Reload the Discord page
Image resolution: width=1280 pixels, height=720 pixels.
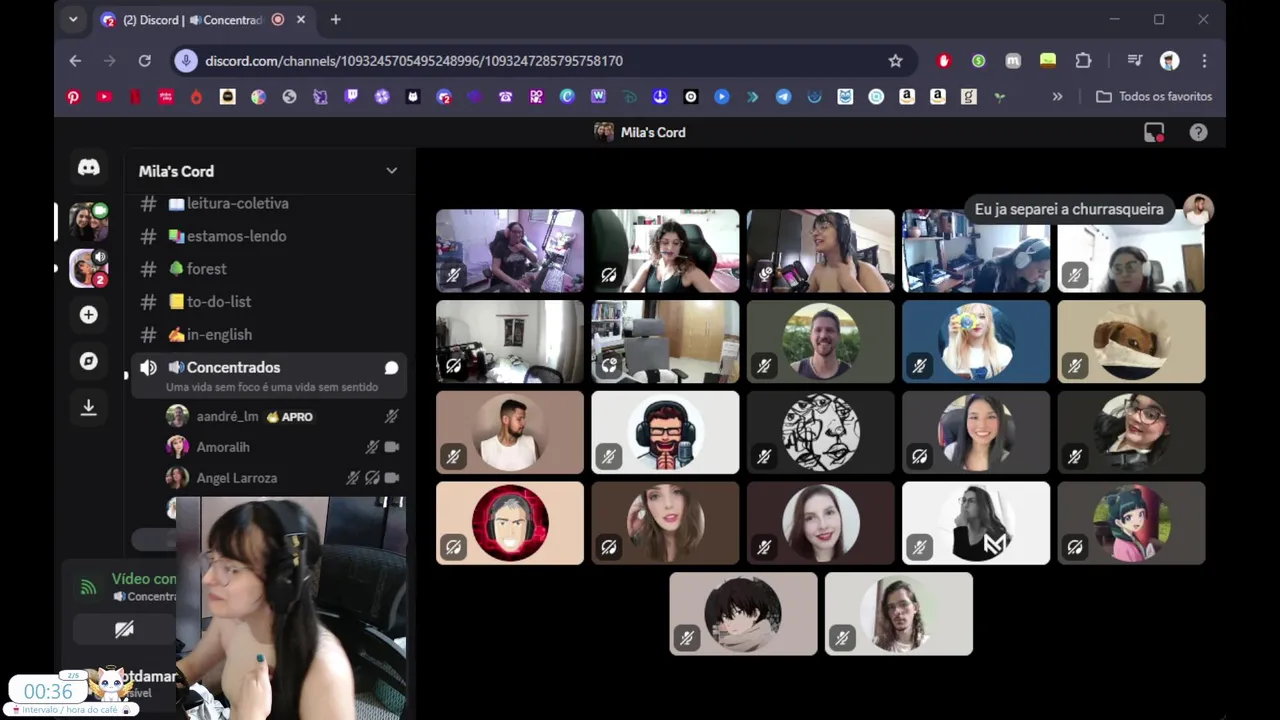tap(144, 61)
